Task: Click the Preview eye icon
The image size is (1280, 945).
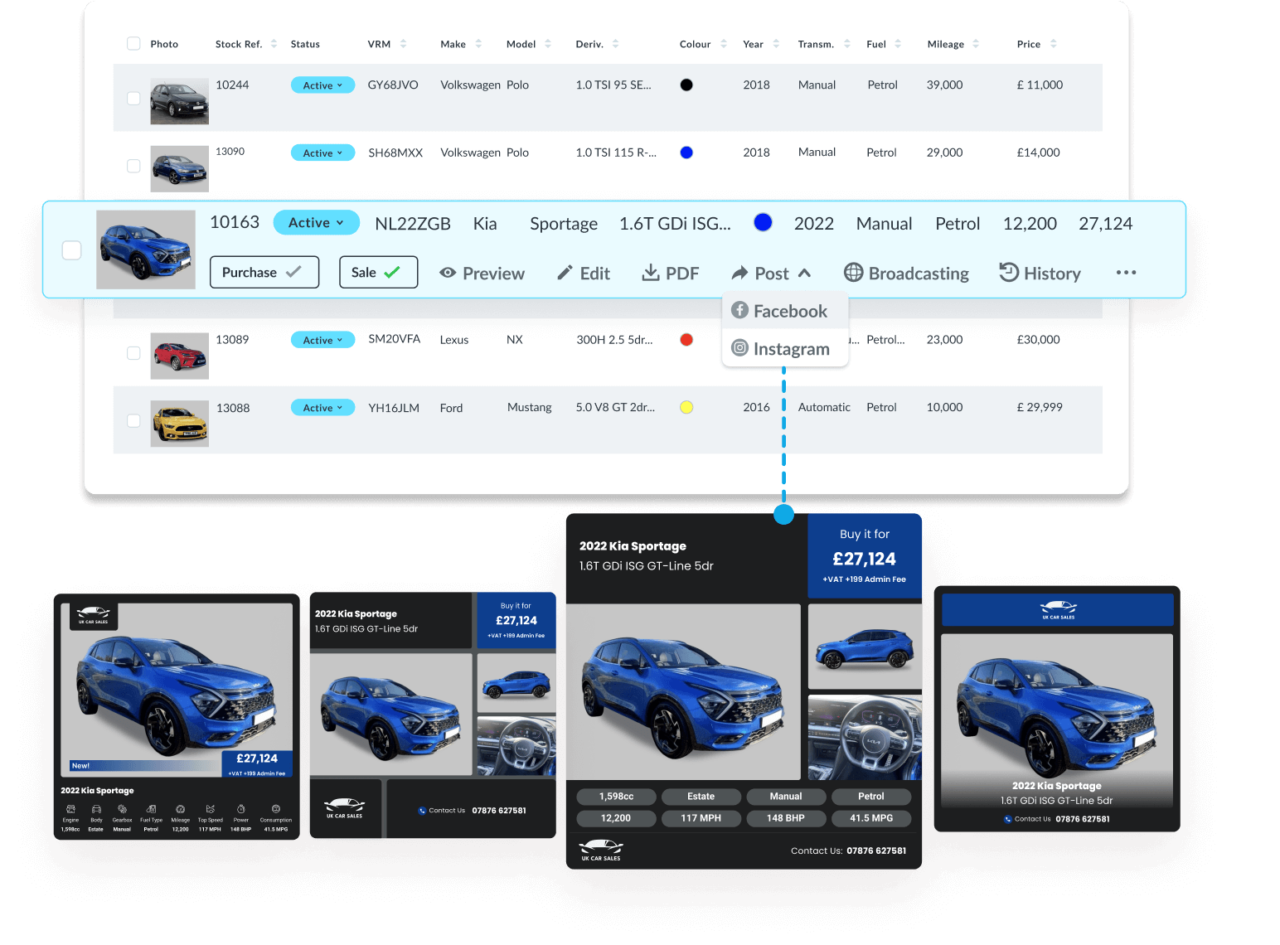Action: click(448, 273)
